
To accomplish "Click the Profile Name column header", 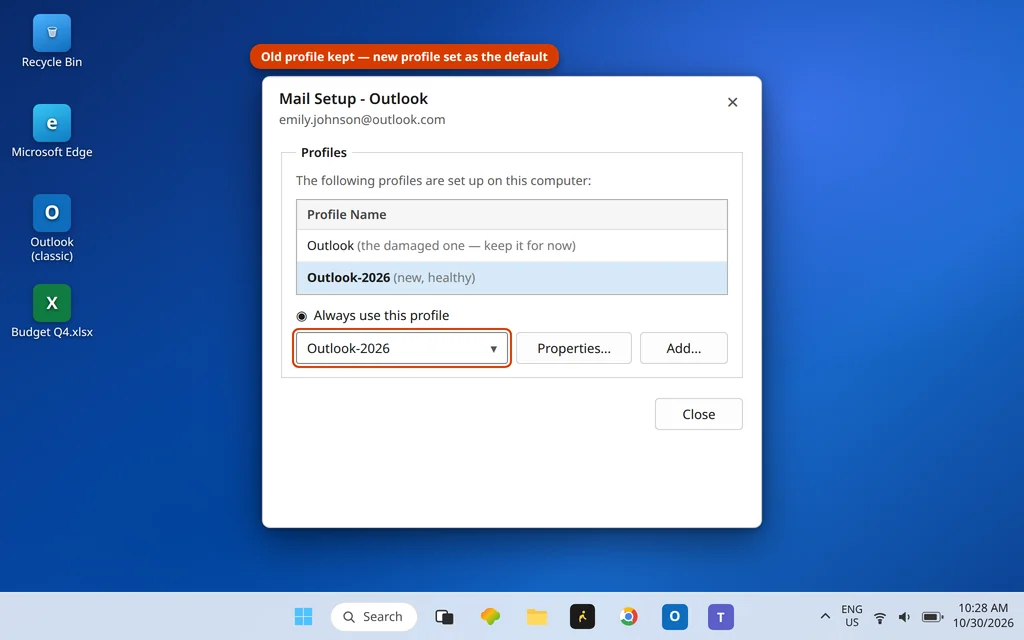I will [x=512, y=215].
